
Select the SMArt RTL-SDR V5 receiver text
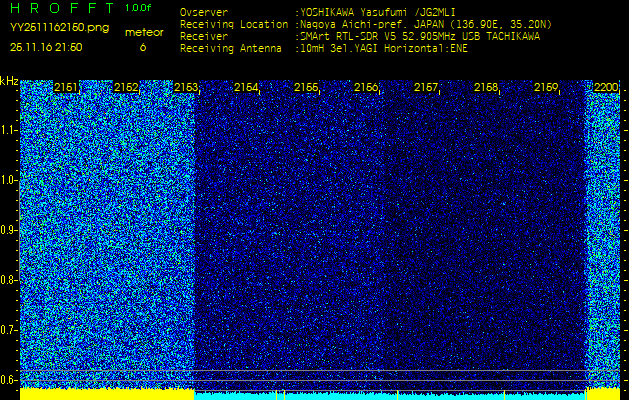click(418, 37)
